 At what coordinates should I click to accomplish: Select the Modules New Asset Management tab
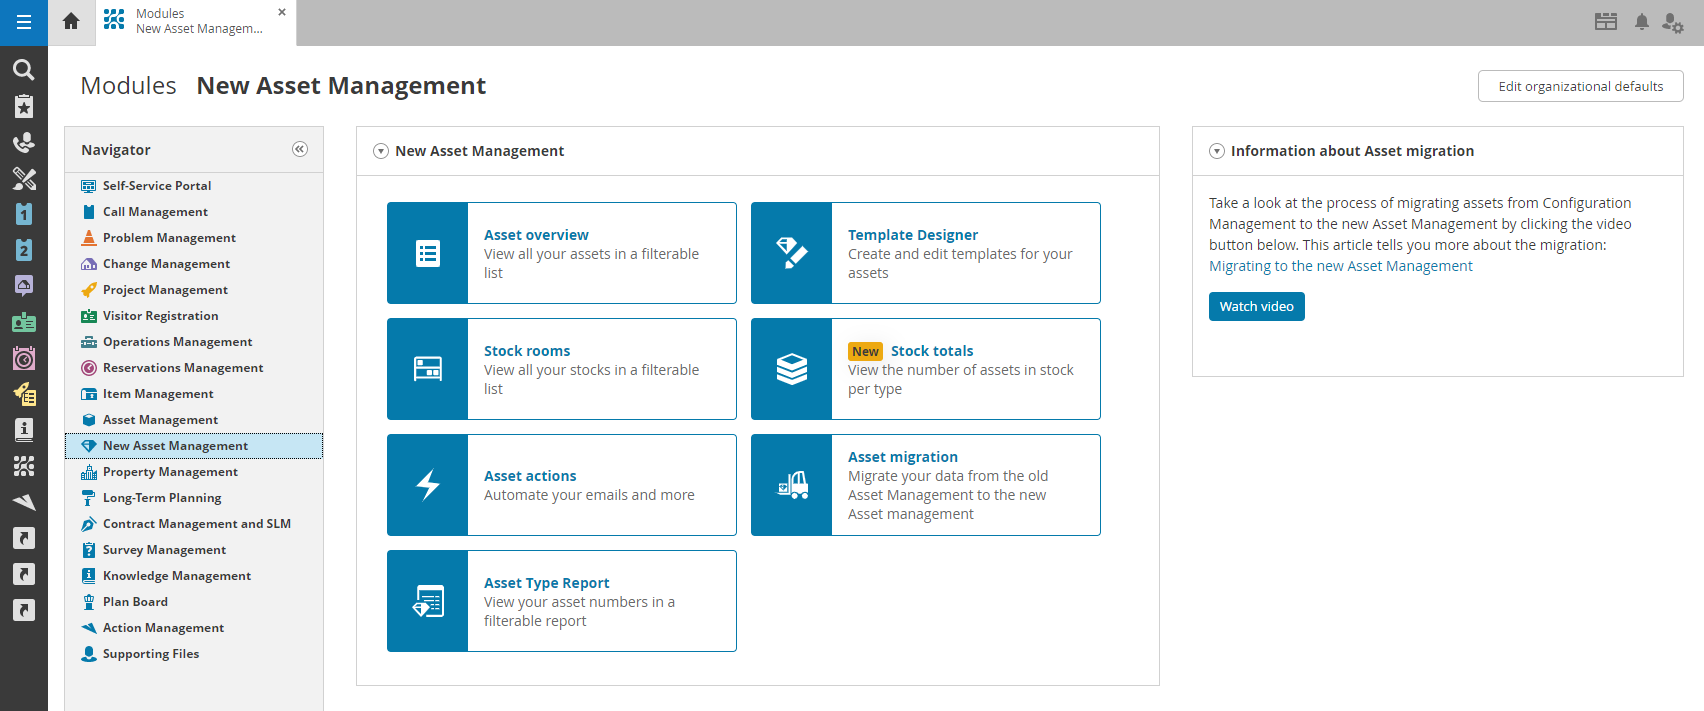[x=197, y=22]
